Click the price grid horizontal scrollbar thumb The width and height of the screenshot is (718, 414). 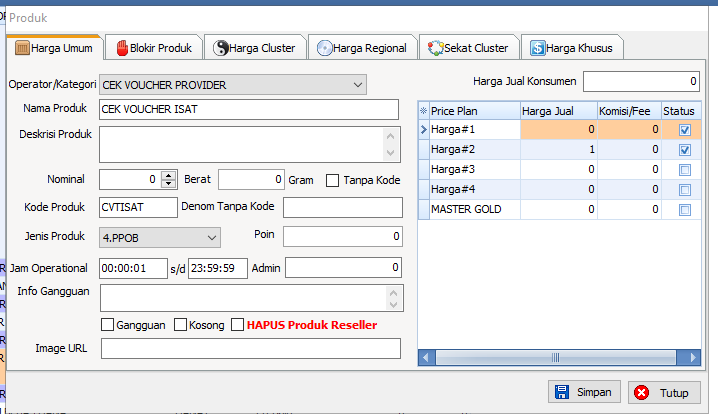(555, 357)
